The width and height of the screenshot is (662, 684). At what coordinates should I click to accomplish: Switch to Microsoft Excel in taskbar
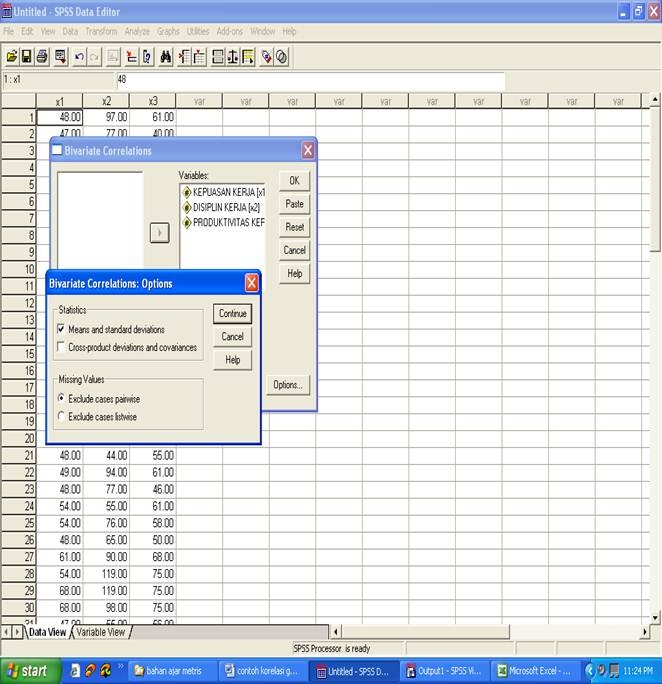[x=535, y=671]
